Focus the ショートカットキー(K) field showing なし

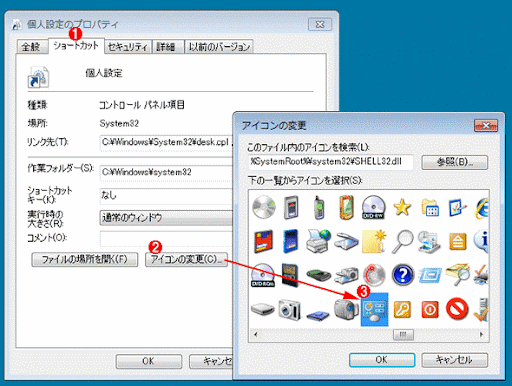166,196
